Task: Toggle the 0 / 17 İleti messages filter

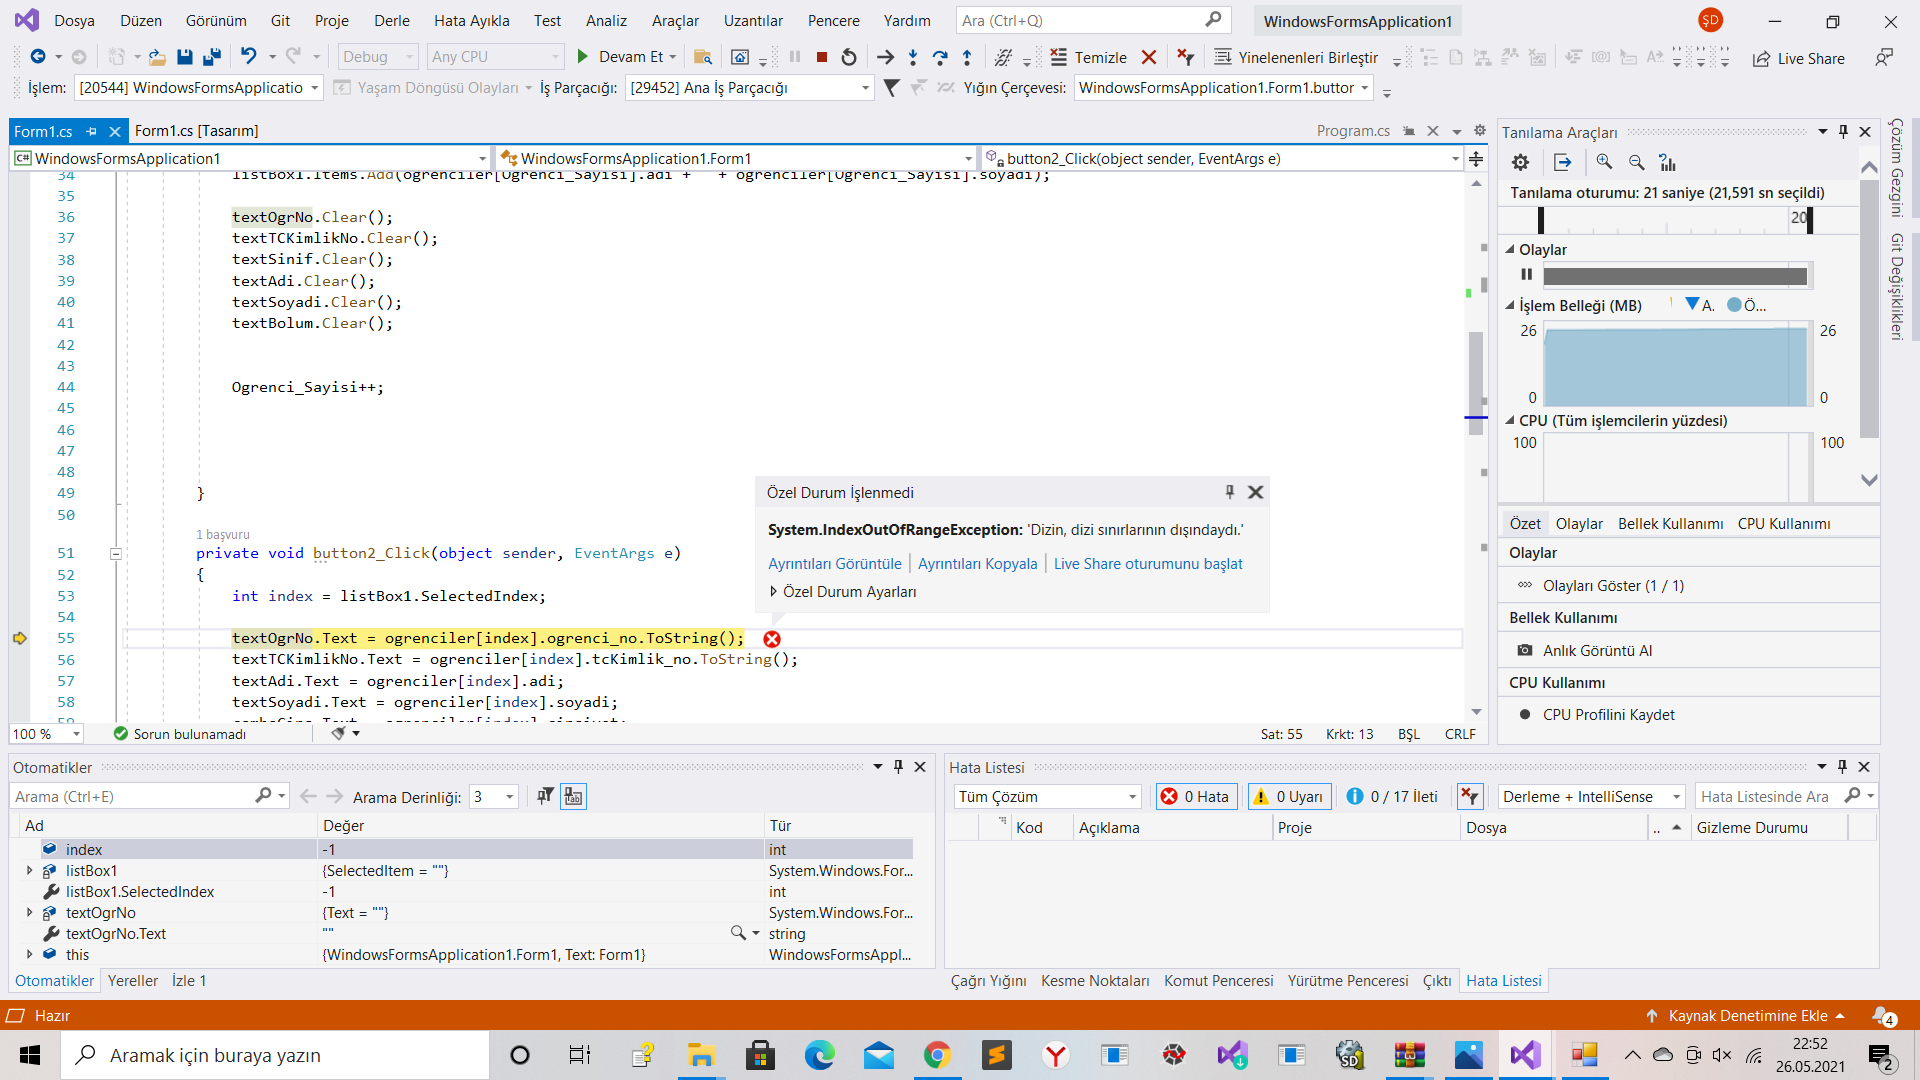Action: (x=1392, y=797)
